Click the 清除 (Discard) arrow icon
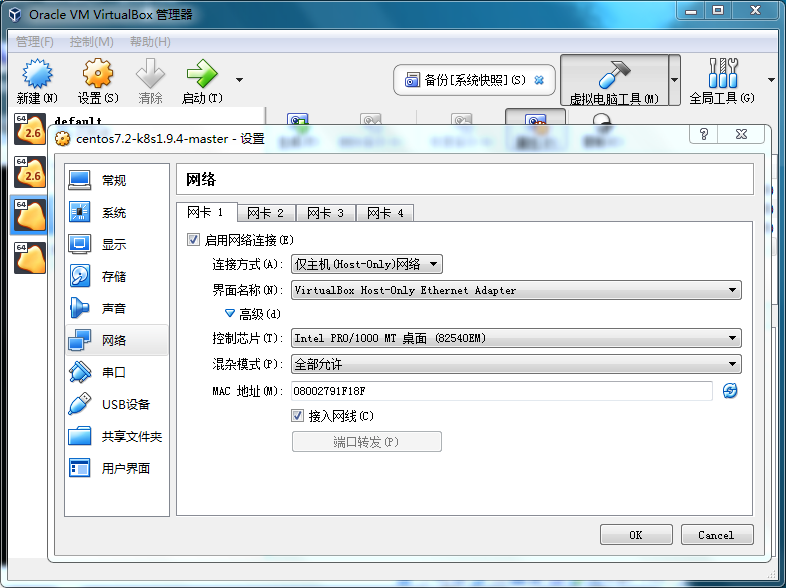 [150, 74]
